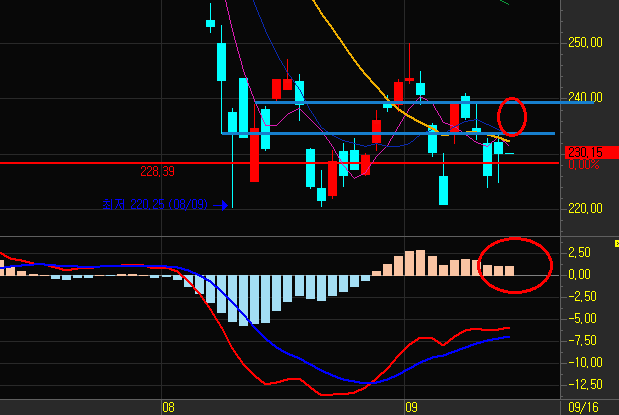The image size is (619, 415).
Task: Click the -12.50 oscillator axis label
Action: 584,384
